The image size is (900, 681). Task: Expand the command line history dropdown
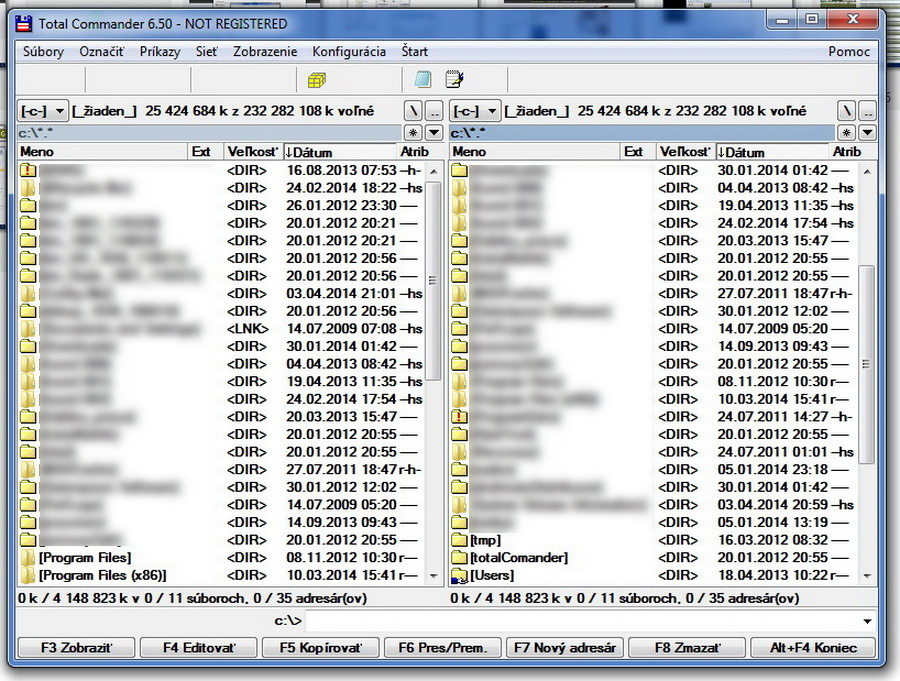[867, 621]
